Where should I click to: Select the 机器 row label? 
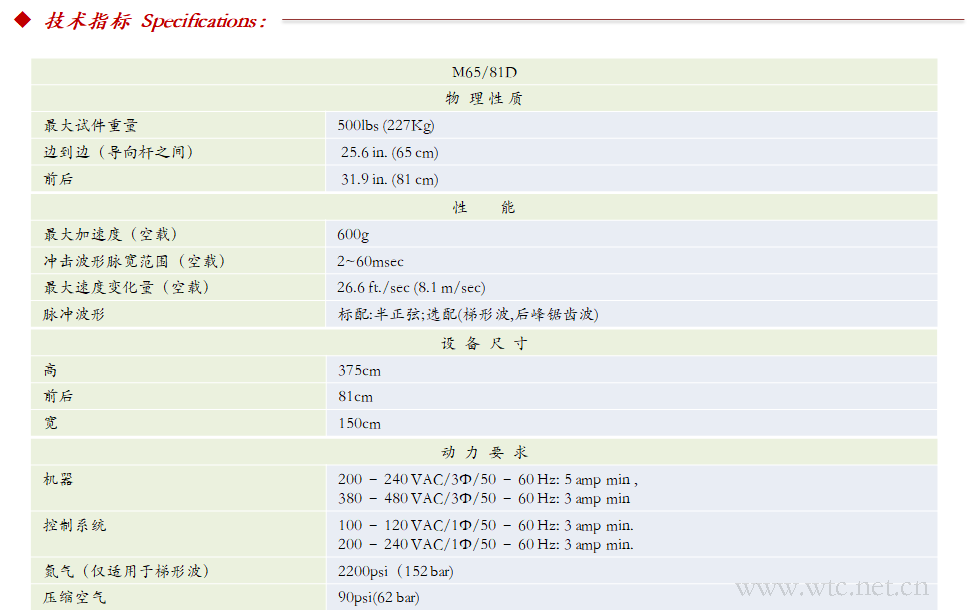coord(58,479)
